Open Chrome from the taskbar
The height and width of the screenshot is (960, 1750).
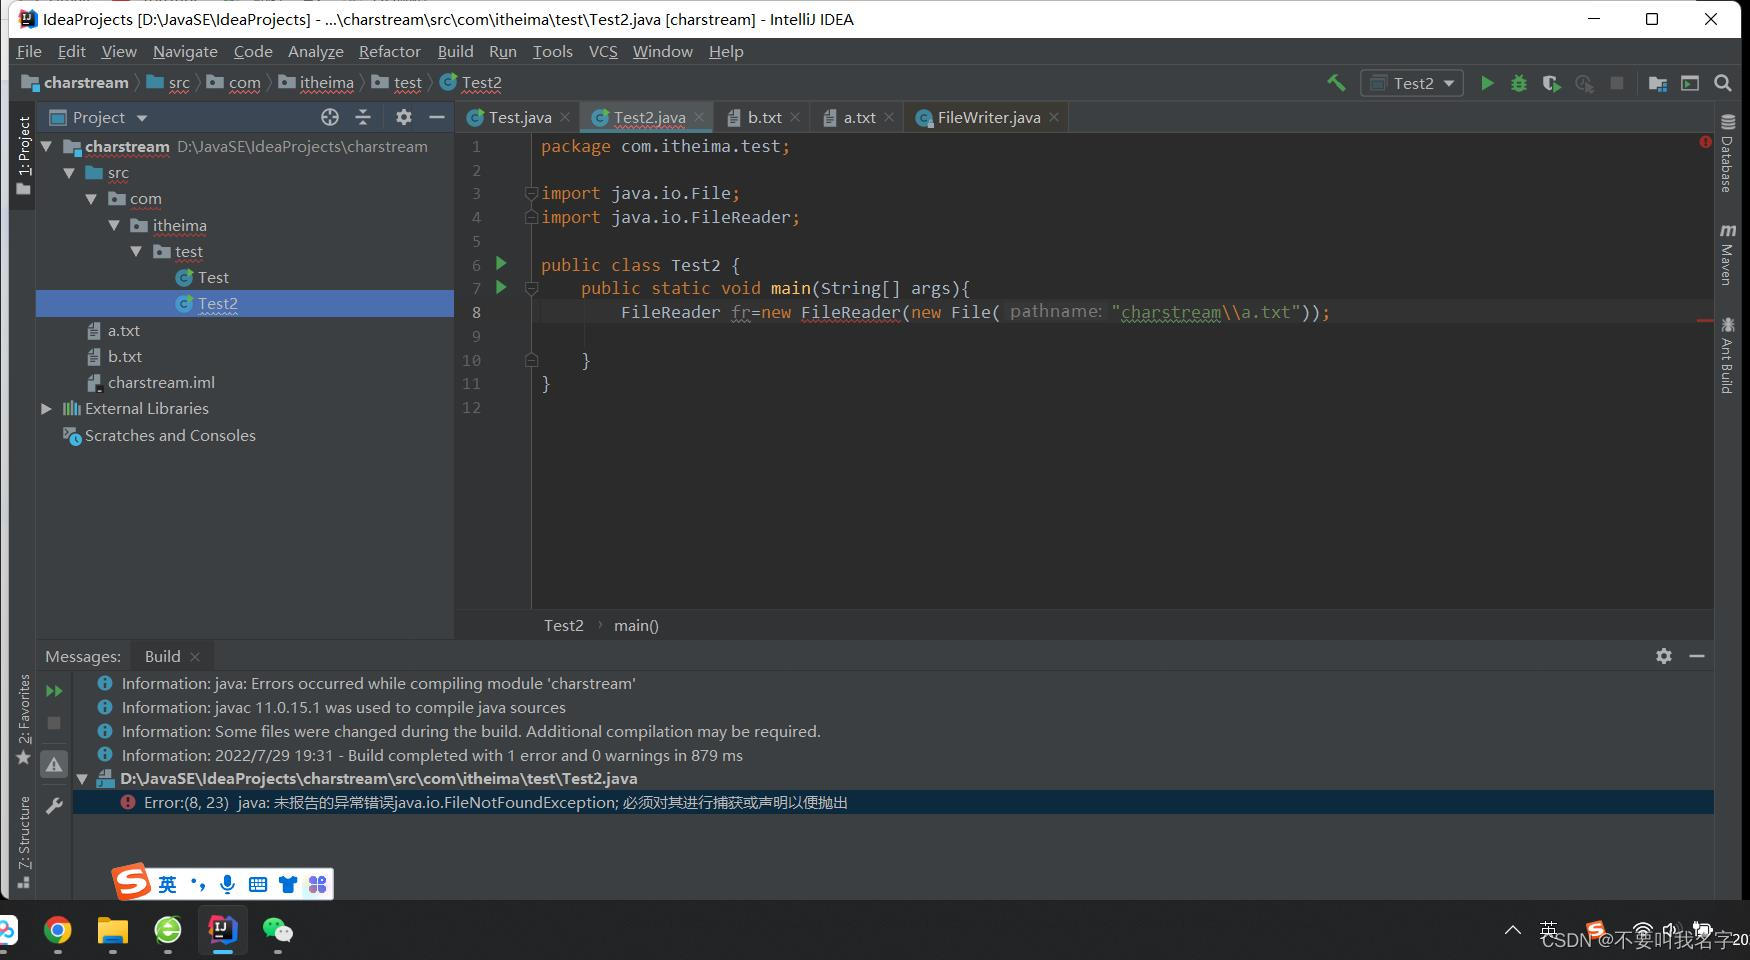click(58, 931)
